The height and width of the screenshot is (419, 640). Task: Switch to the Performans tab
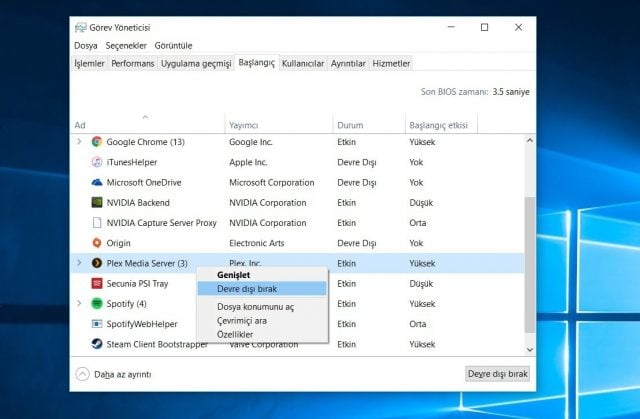tap(133, 63)
